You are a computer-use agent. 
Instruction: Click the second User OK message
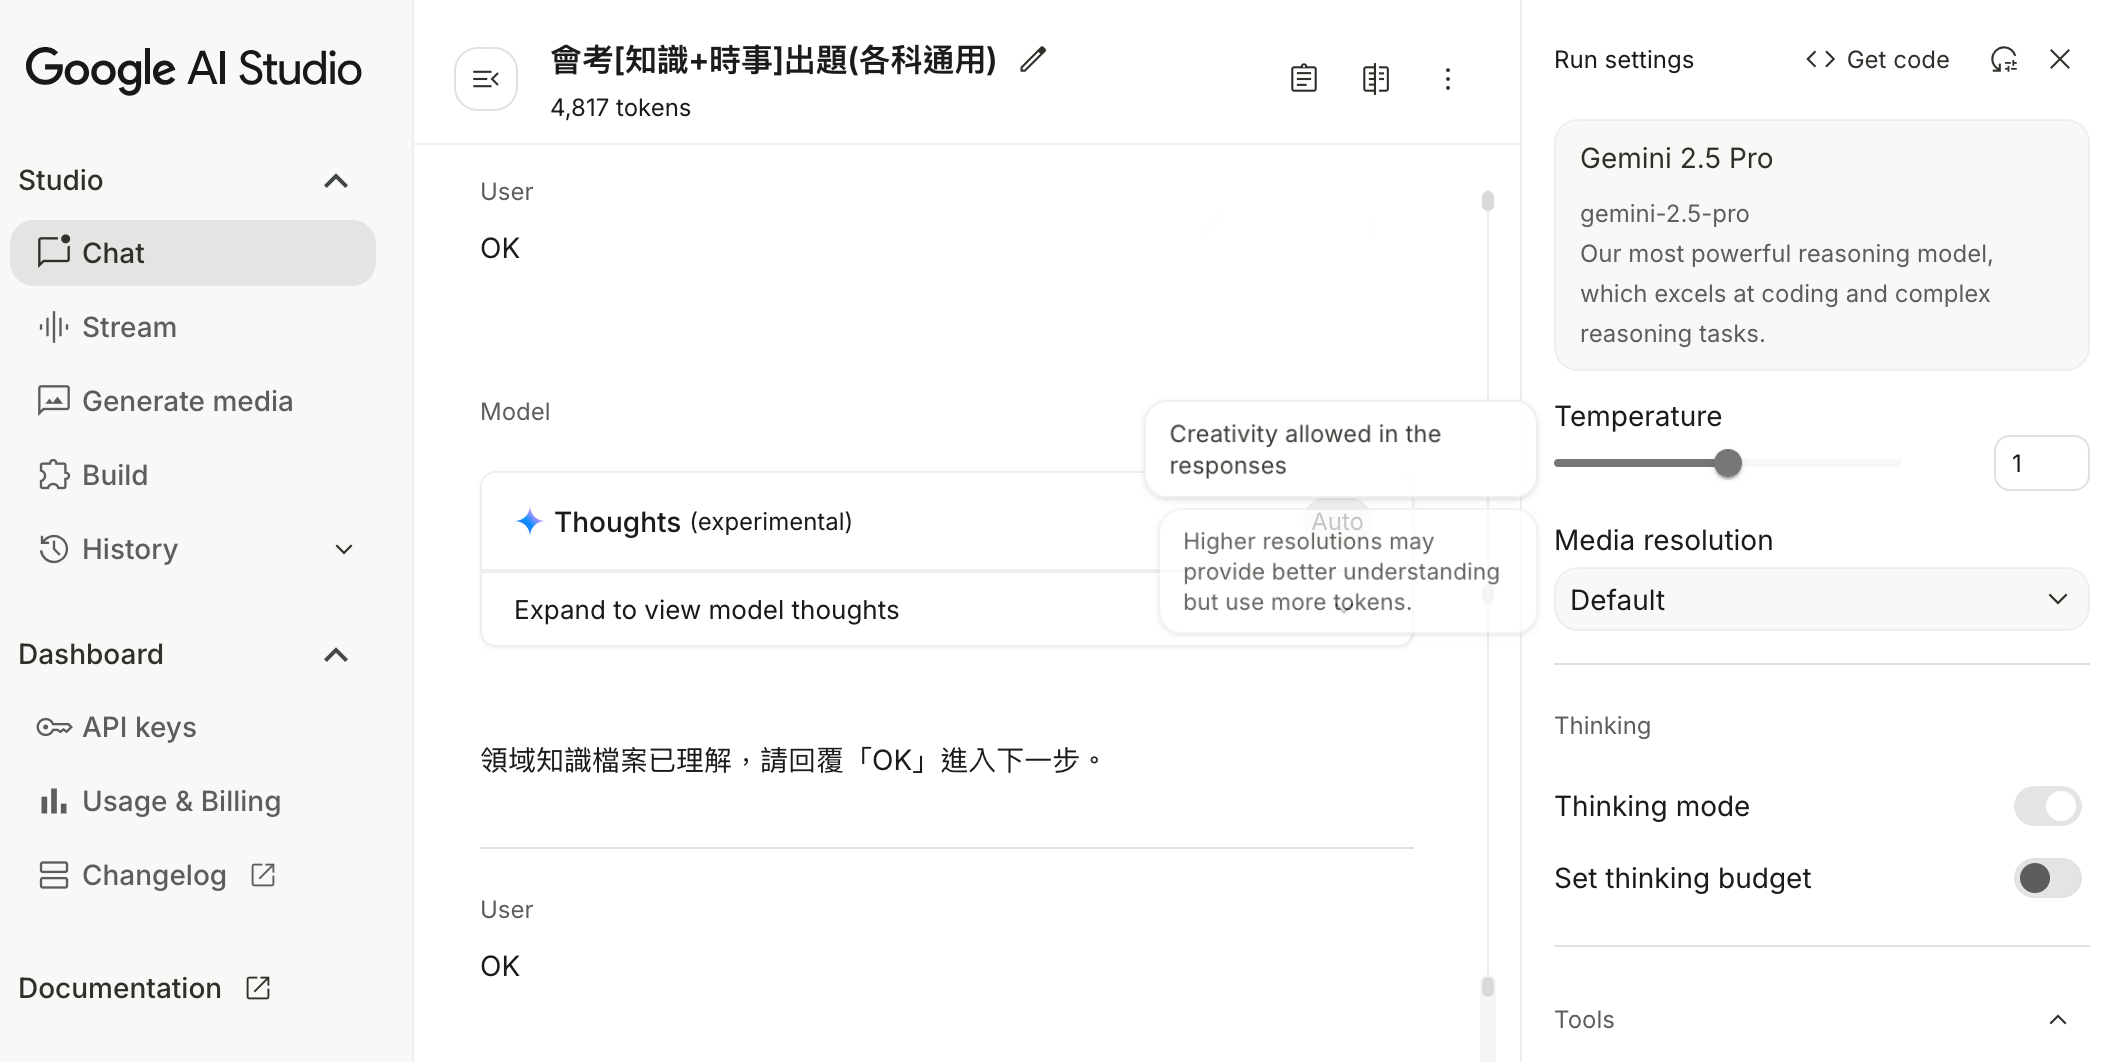[500, 966]
